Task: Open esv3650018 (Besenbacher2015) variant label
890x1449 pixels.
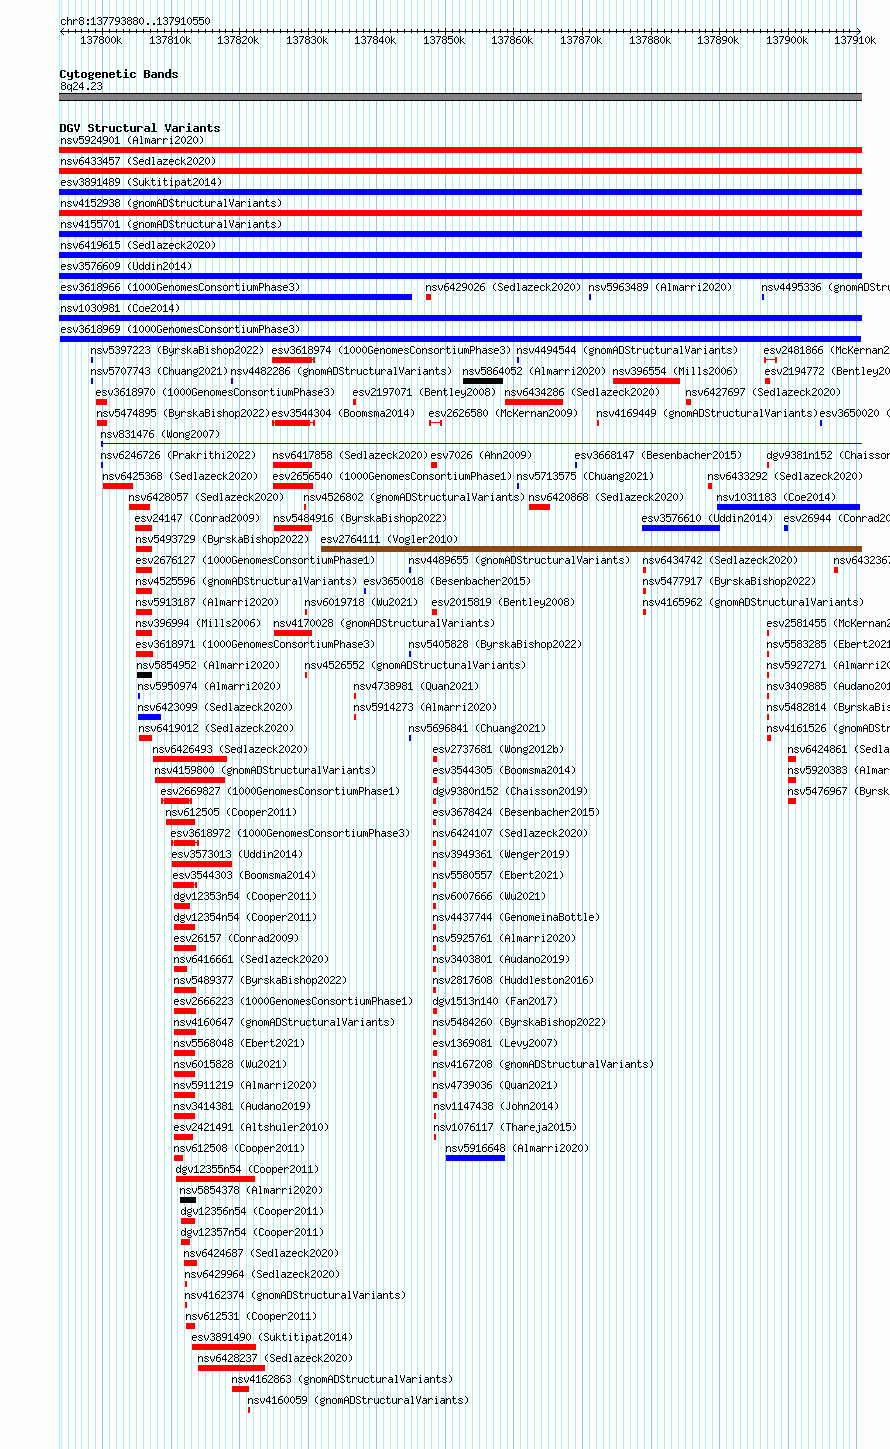Action: tap(447, 581)
